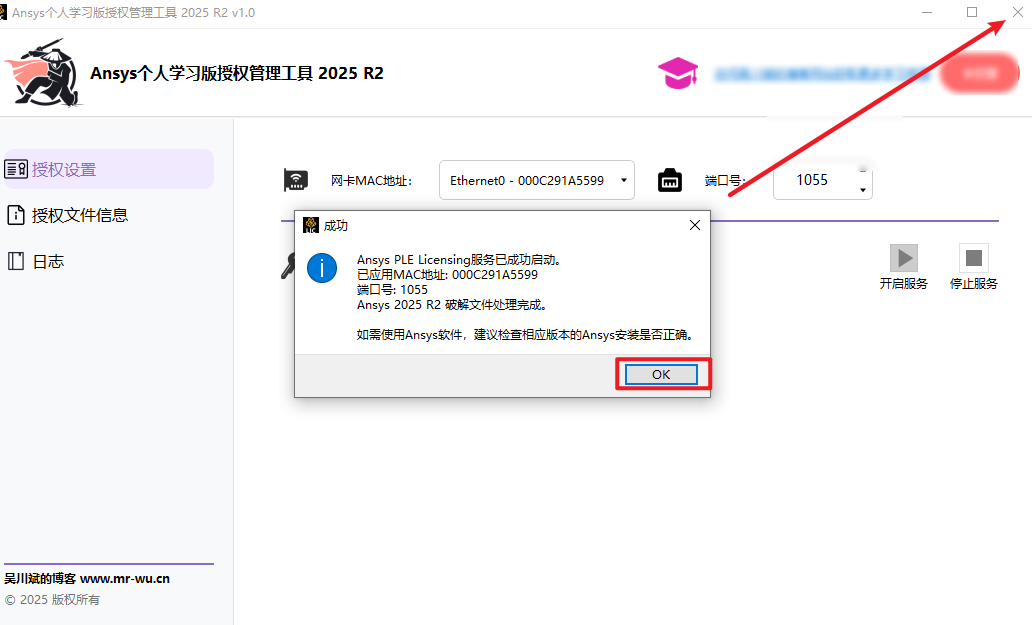
Task: Click the ninja logo in the header
Action: coord(43,72)
